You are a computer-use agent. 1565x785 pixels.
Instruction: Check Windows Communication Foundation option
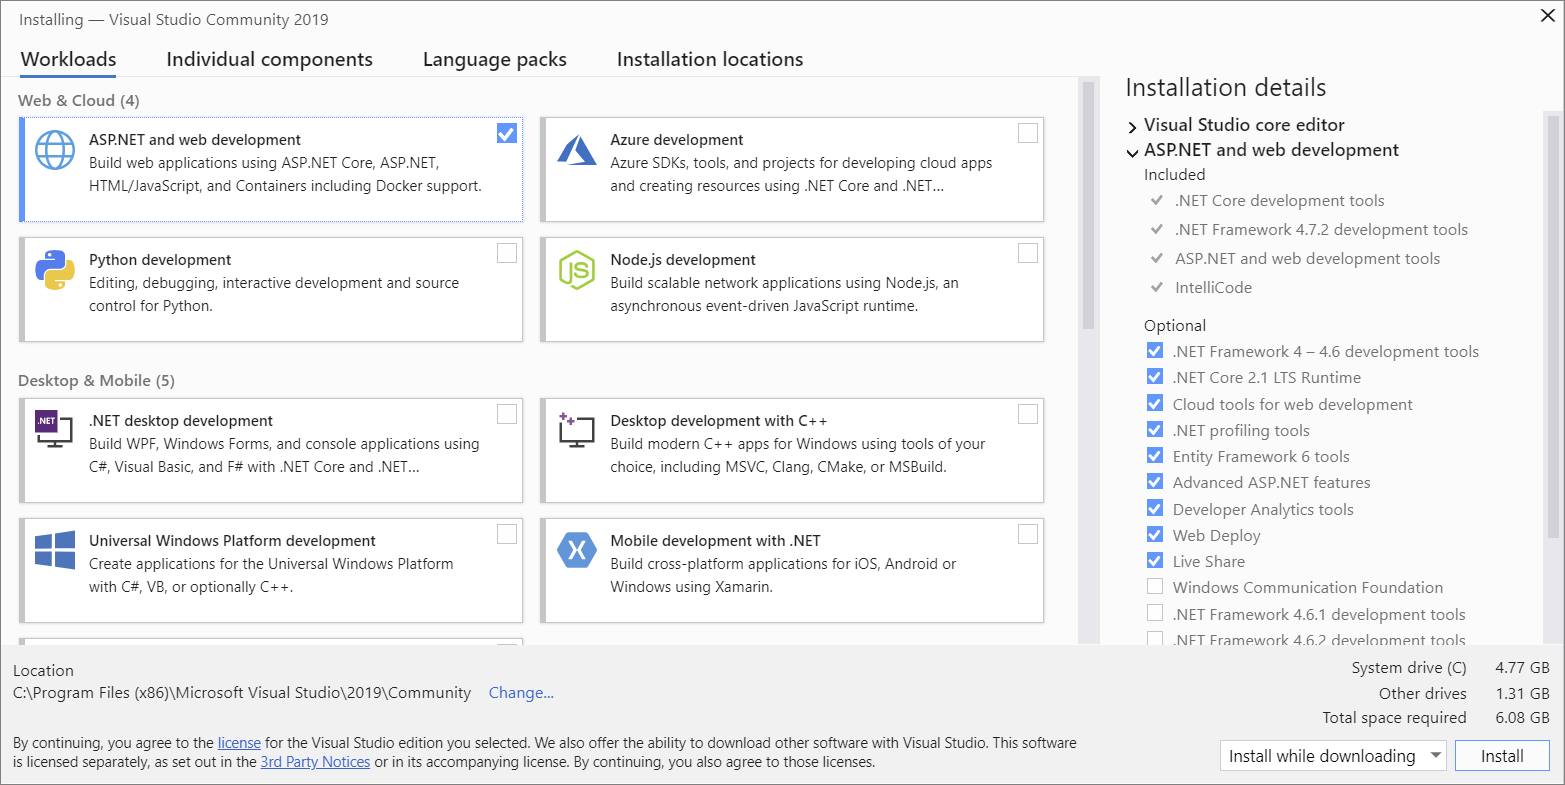point(1155,587)
